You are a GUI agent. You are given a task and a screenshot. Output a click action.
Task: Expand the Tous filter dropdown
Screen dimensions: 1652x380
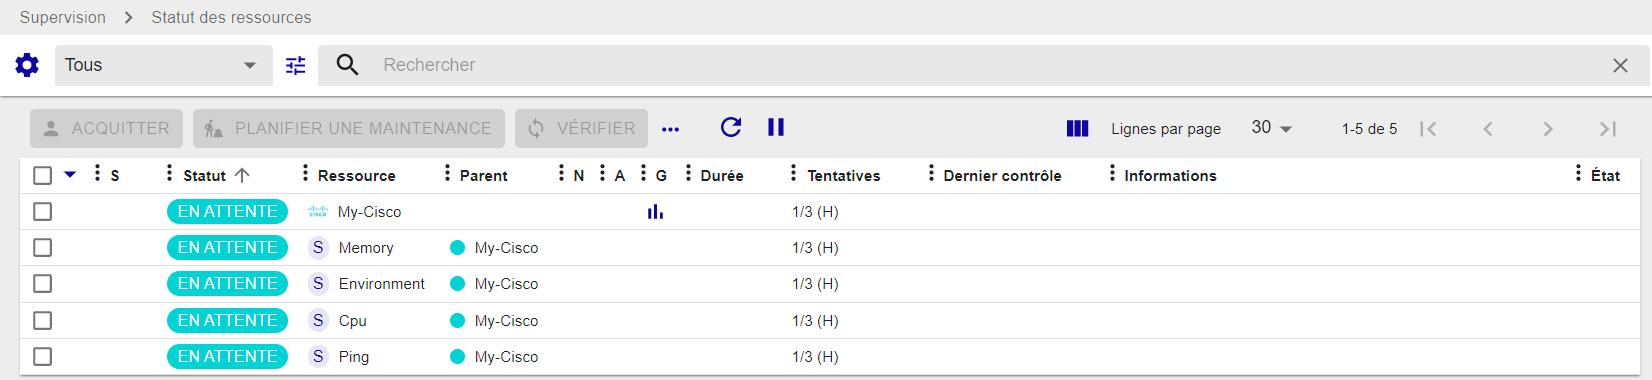(x=161, y=65)
